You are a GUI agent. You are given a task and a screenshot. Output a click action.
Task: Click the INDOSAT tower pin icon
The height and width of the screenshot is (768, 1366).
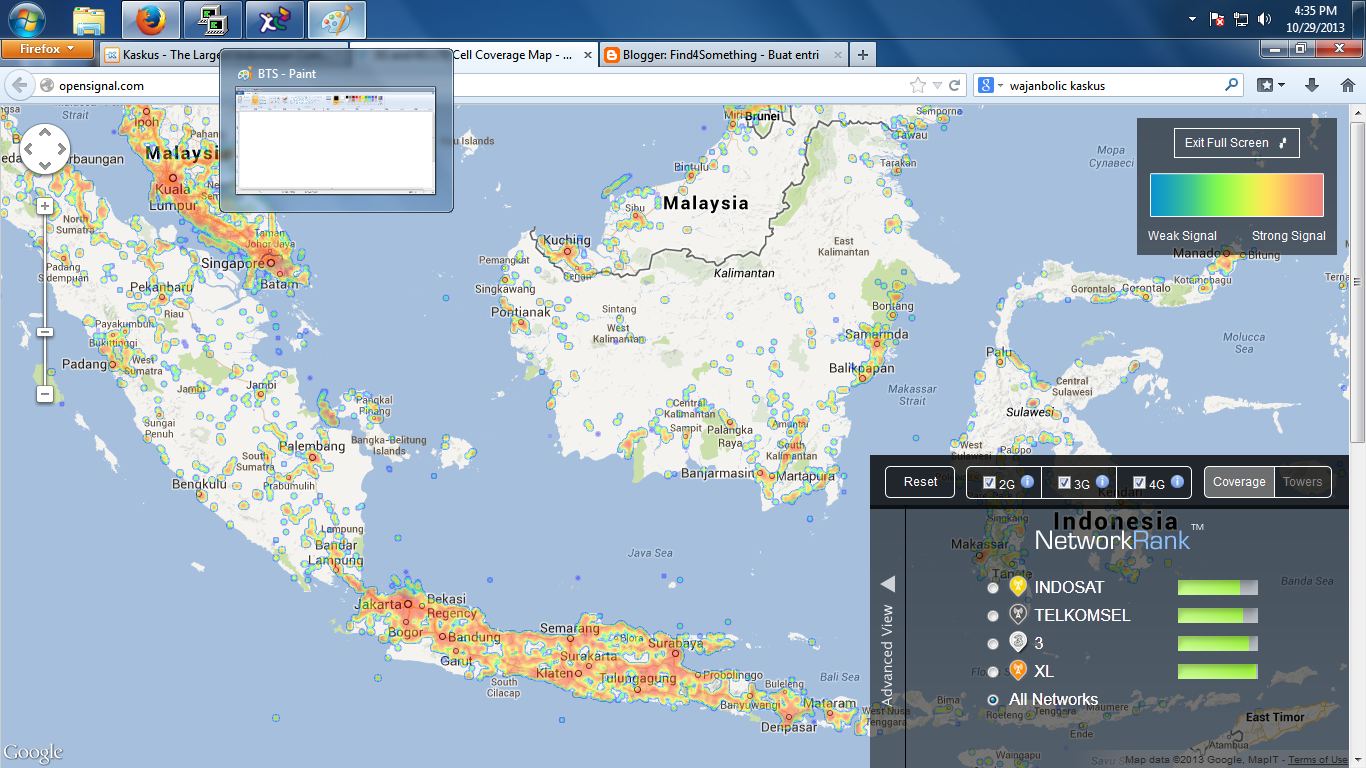tap(1018, 587)
